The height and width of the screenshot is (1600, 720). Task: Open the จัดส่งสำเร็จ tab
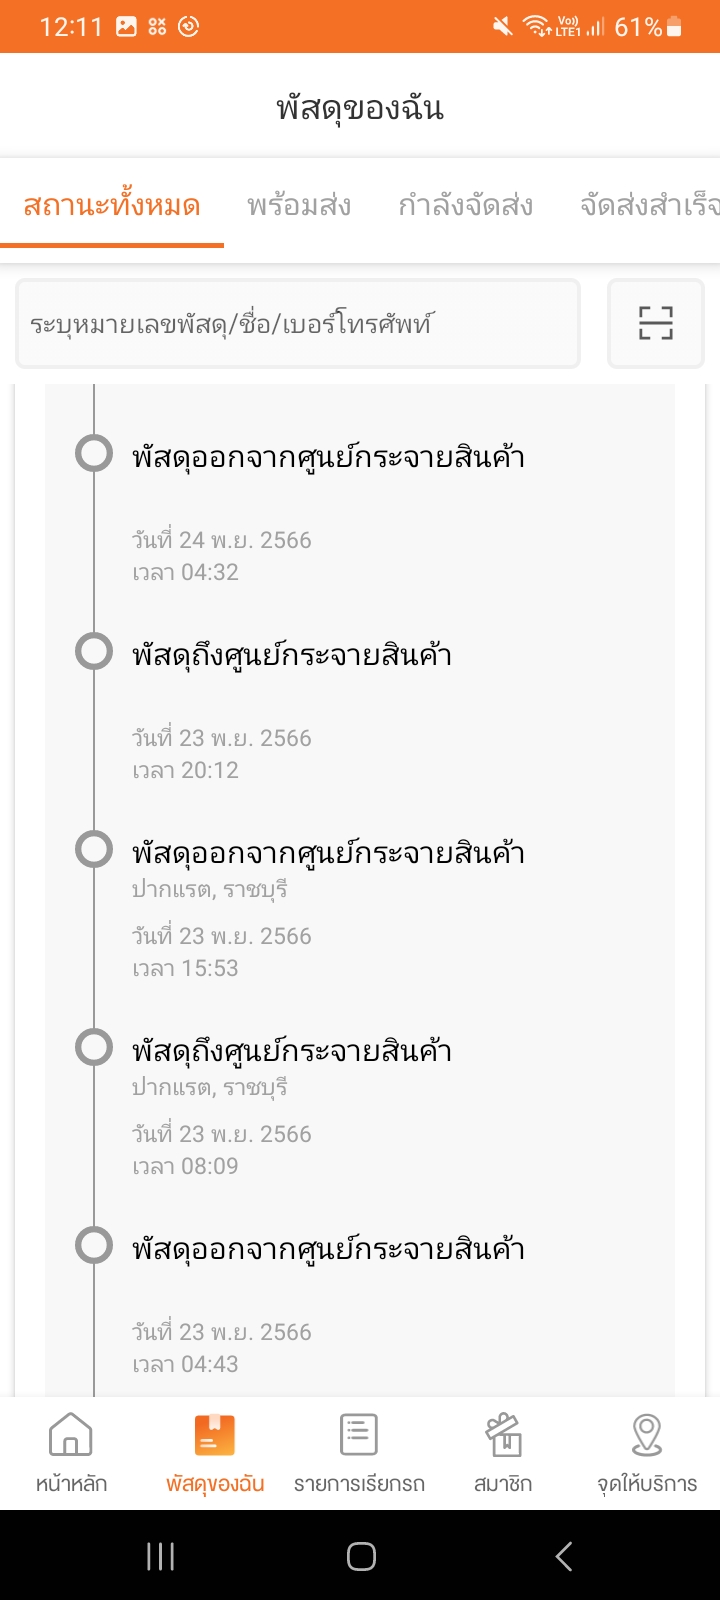(650, 206)
